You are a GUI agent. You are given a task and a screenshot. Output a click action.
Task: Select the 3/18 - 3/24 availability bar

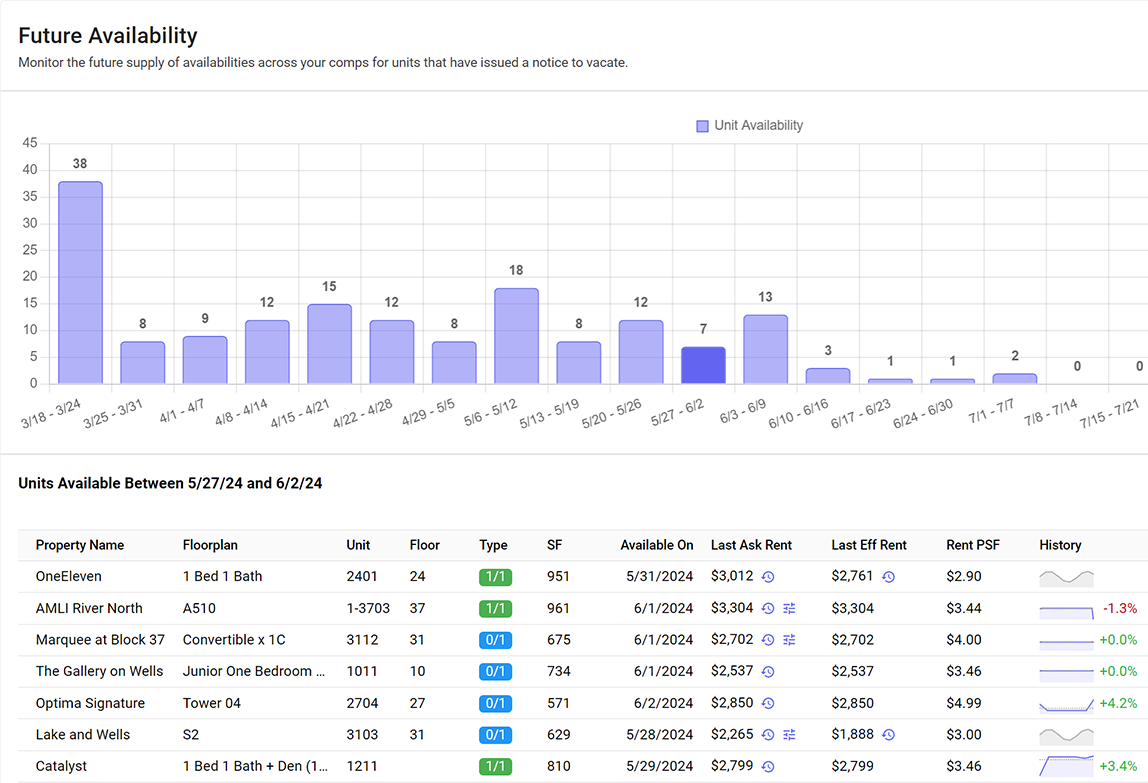click(x=79, y=280)
